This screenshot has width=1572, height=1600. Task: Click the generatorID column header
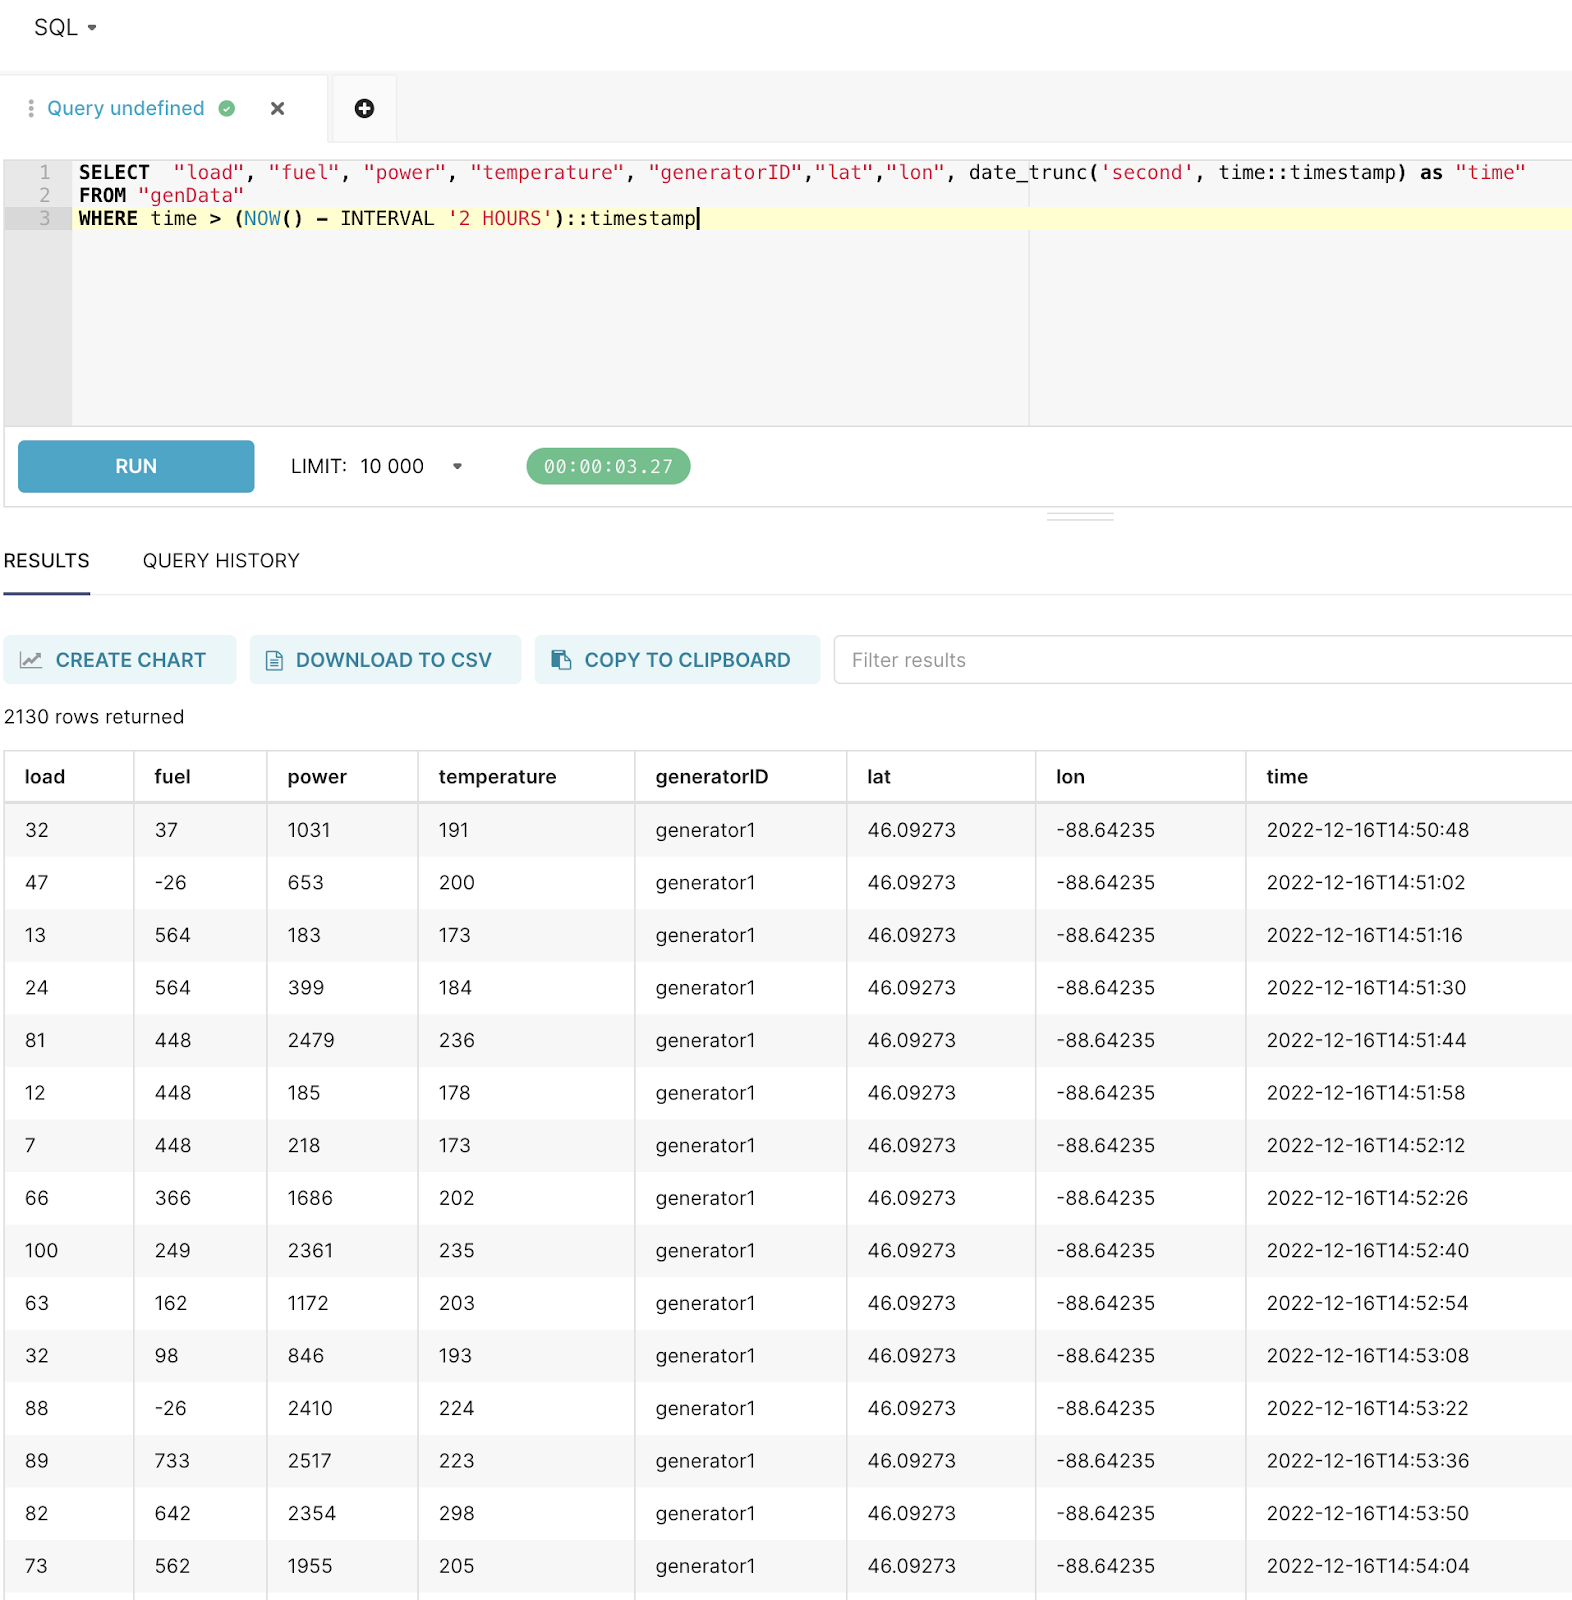(x=712, y=777)
